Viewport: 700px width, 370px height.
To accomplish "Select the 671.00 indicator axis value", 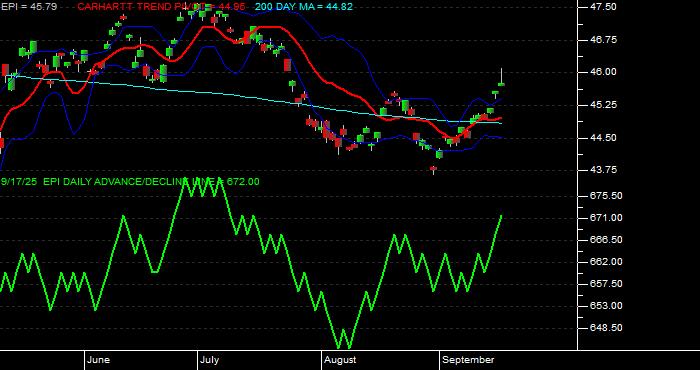I will pos(605,218).
